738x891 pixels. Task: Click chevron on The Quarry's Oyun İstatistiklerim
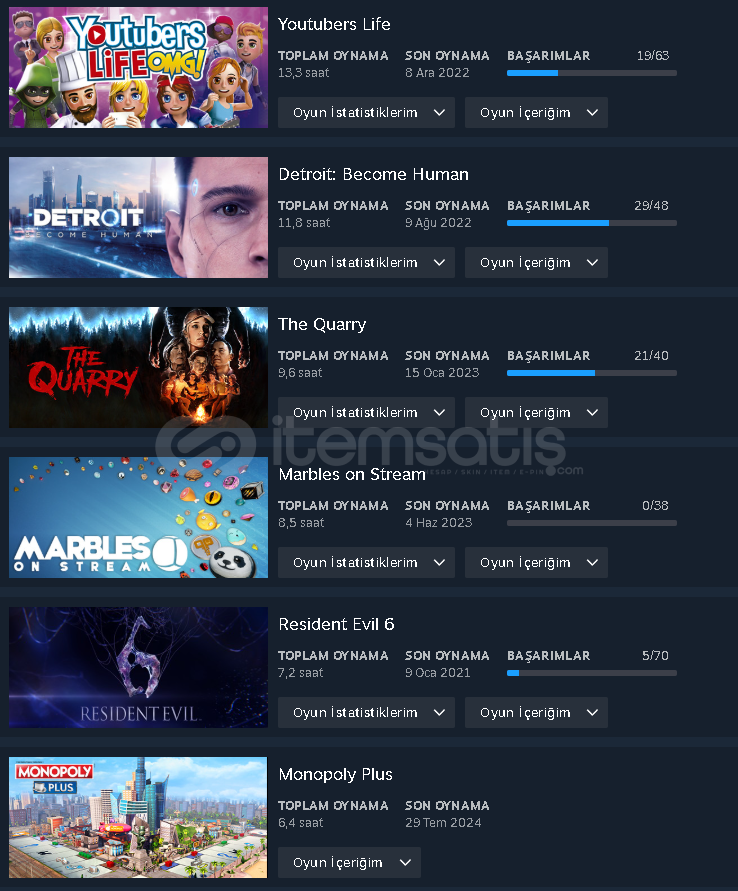[x=439, y=413]
